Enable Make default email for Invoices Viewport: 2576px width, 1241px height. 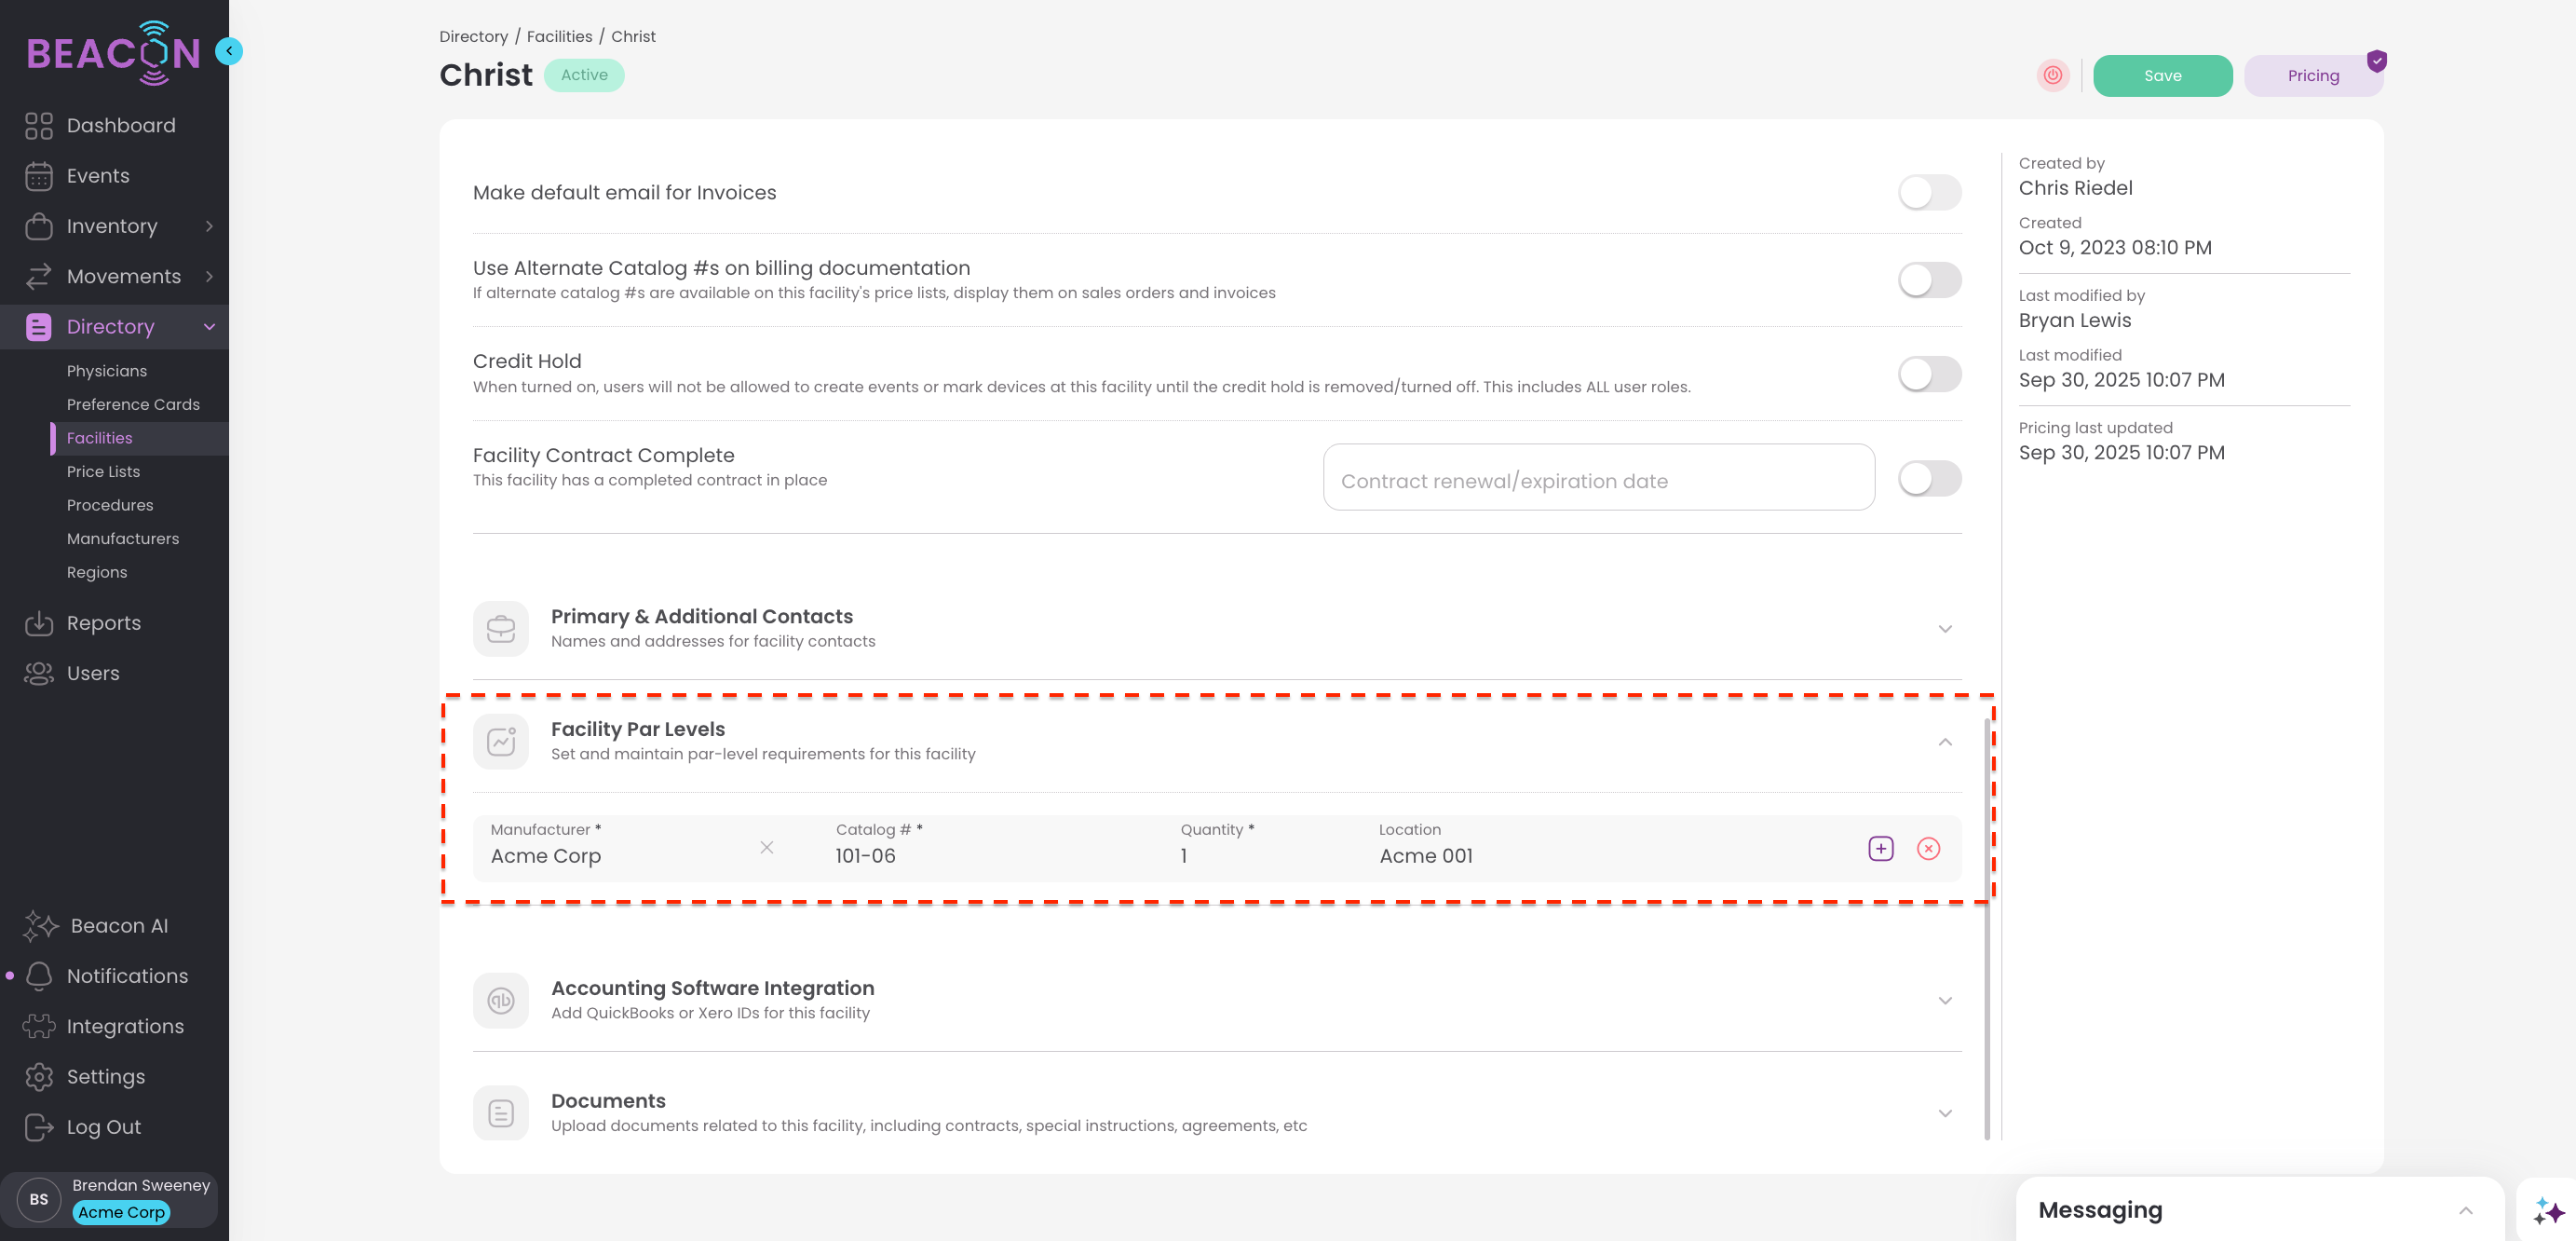[x=1928, y=192]
